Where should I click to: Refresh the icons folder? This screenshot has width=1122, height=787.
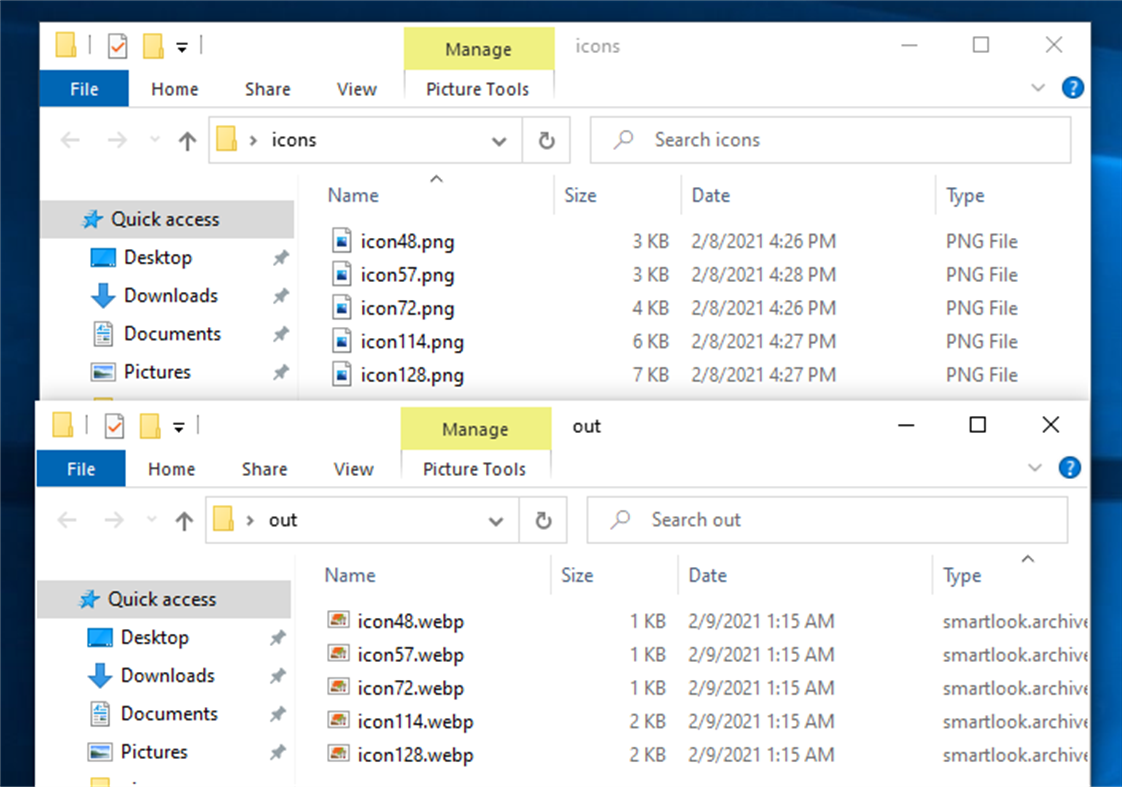(547, 140)
